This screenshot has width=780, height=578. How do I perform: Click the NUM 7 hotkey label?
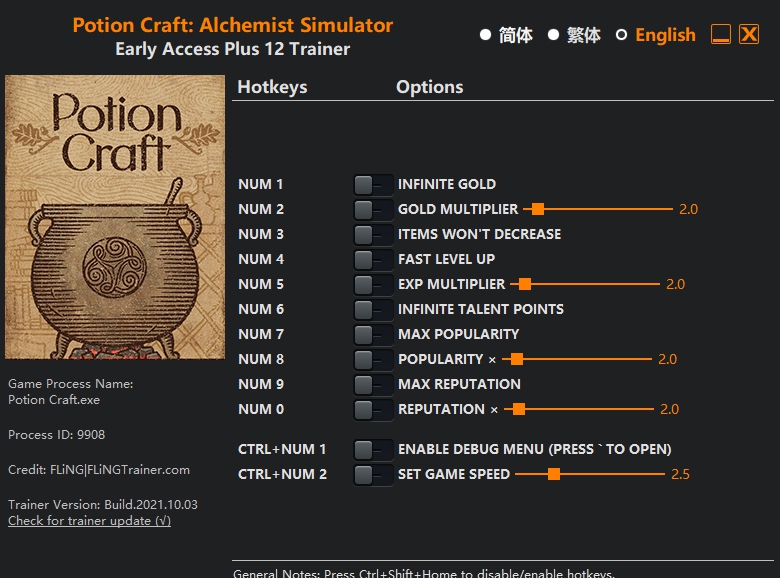[261, 334]
